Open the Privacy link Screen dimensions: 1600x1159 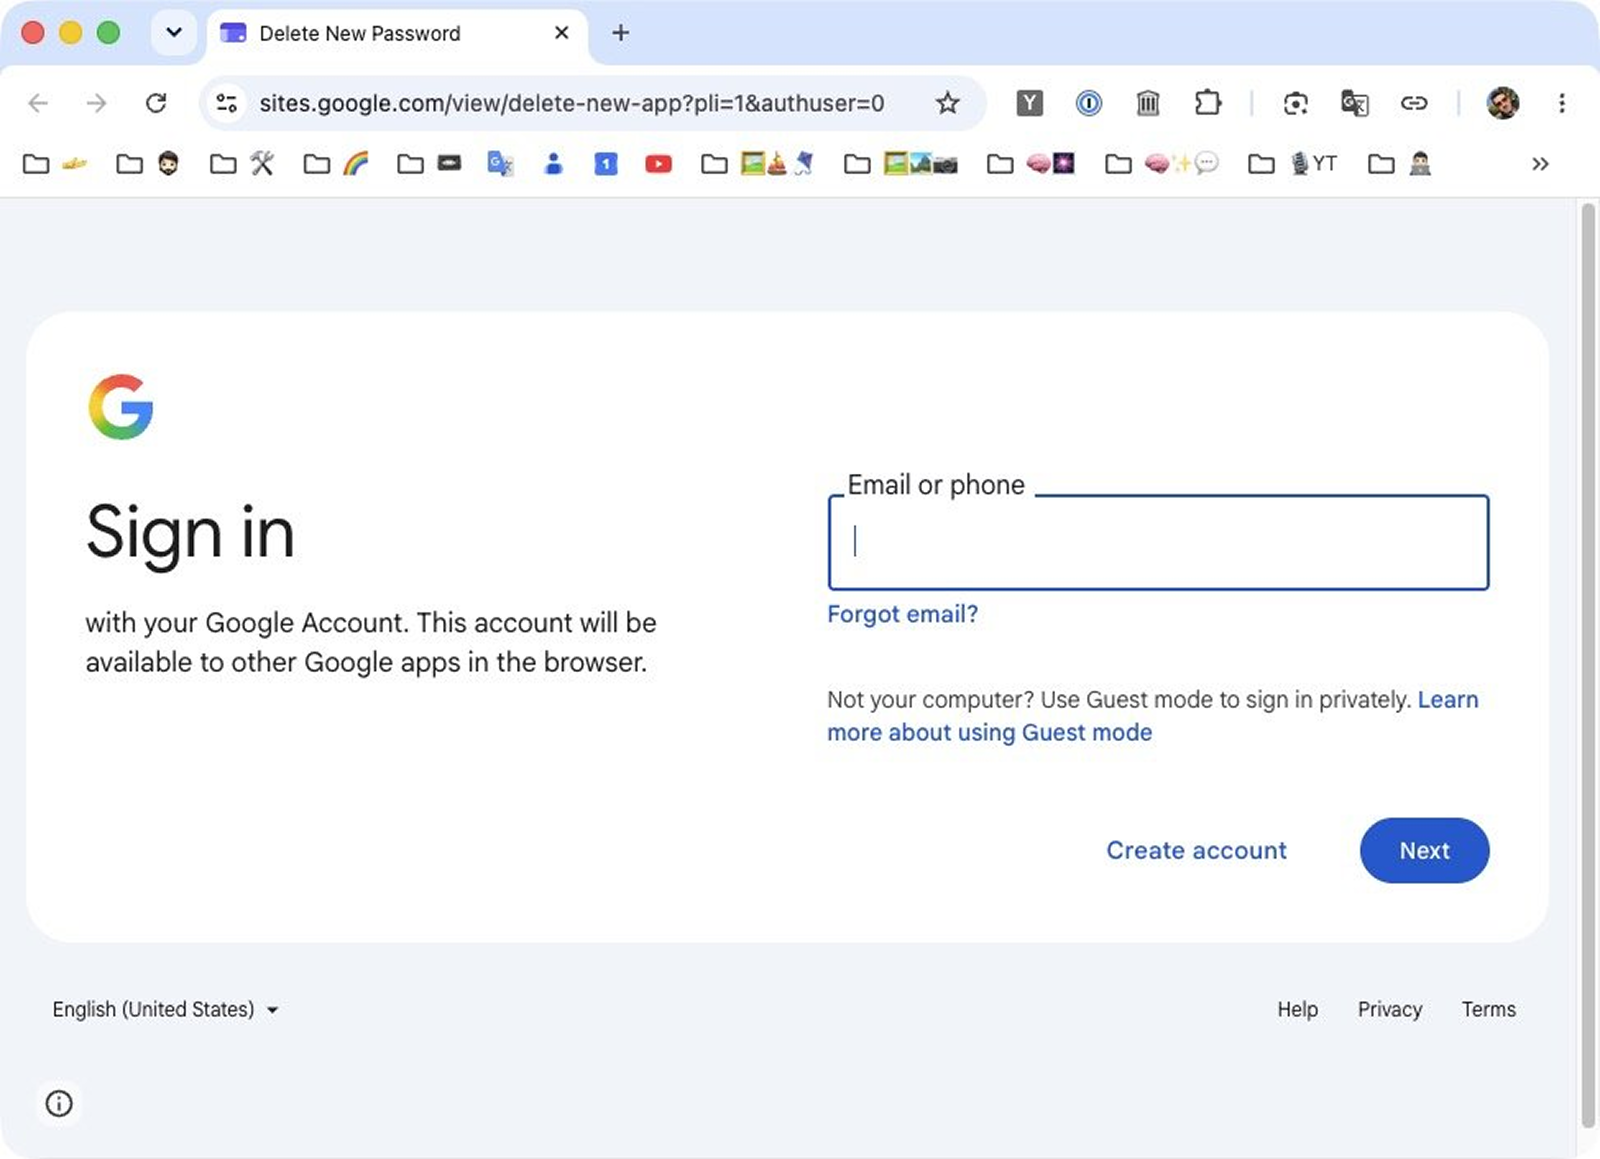[x=1389, y=1009]
